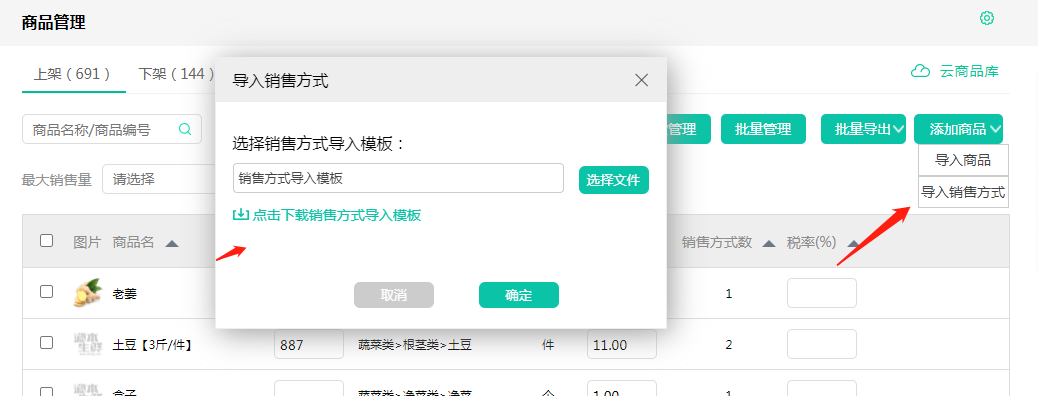Click the download icon beside template link
The height and width of the screenshot is (396, 1038).
[240, 215]
